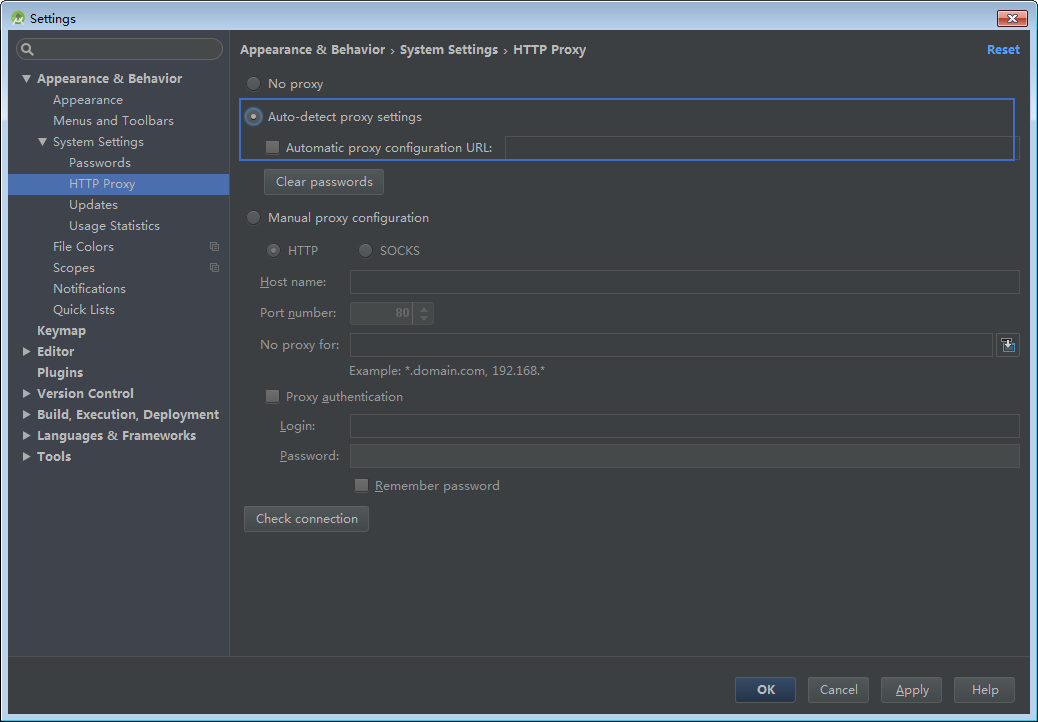Screen dimensions: 1038x722
Task: Check the Remember password box
Action: (362, 486)
